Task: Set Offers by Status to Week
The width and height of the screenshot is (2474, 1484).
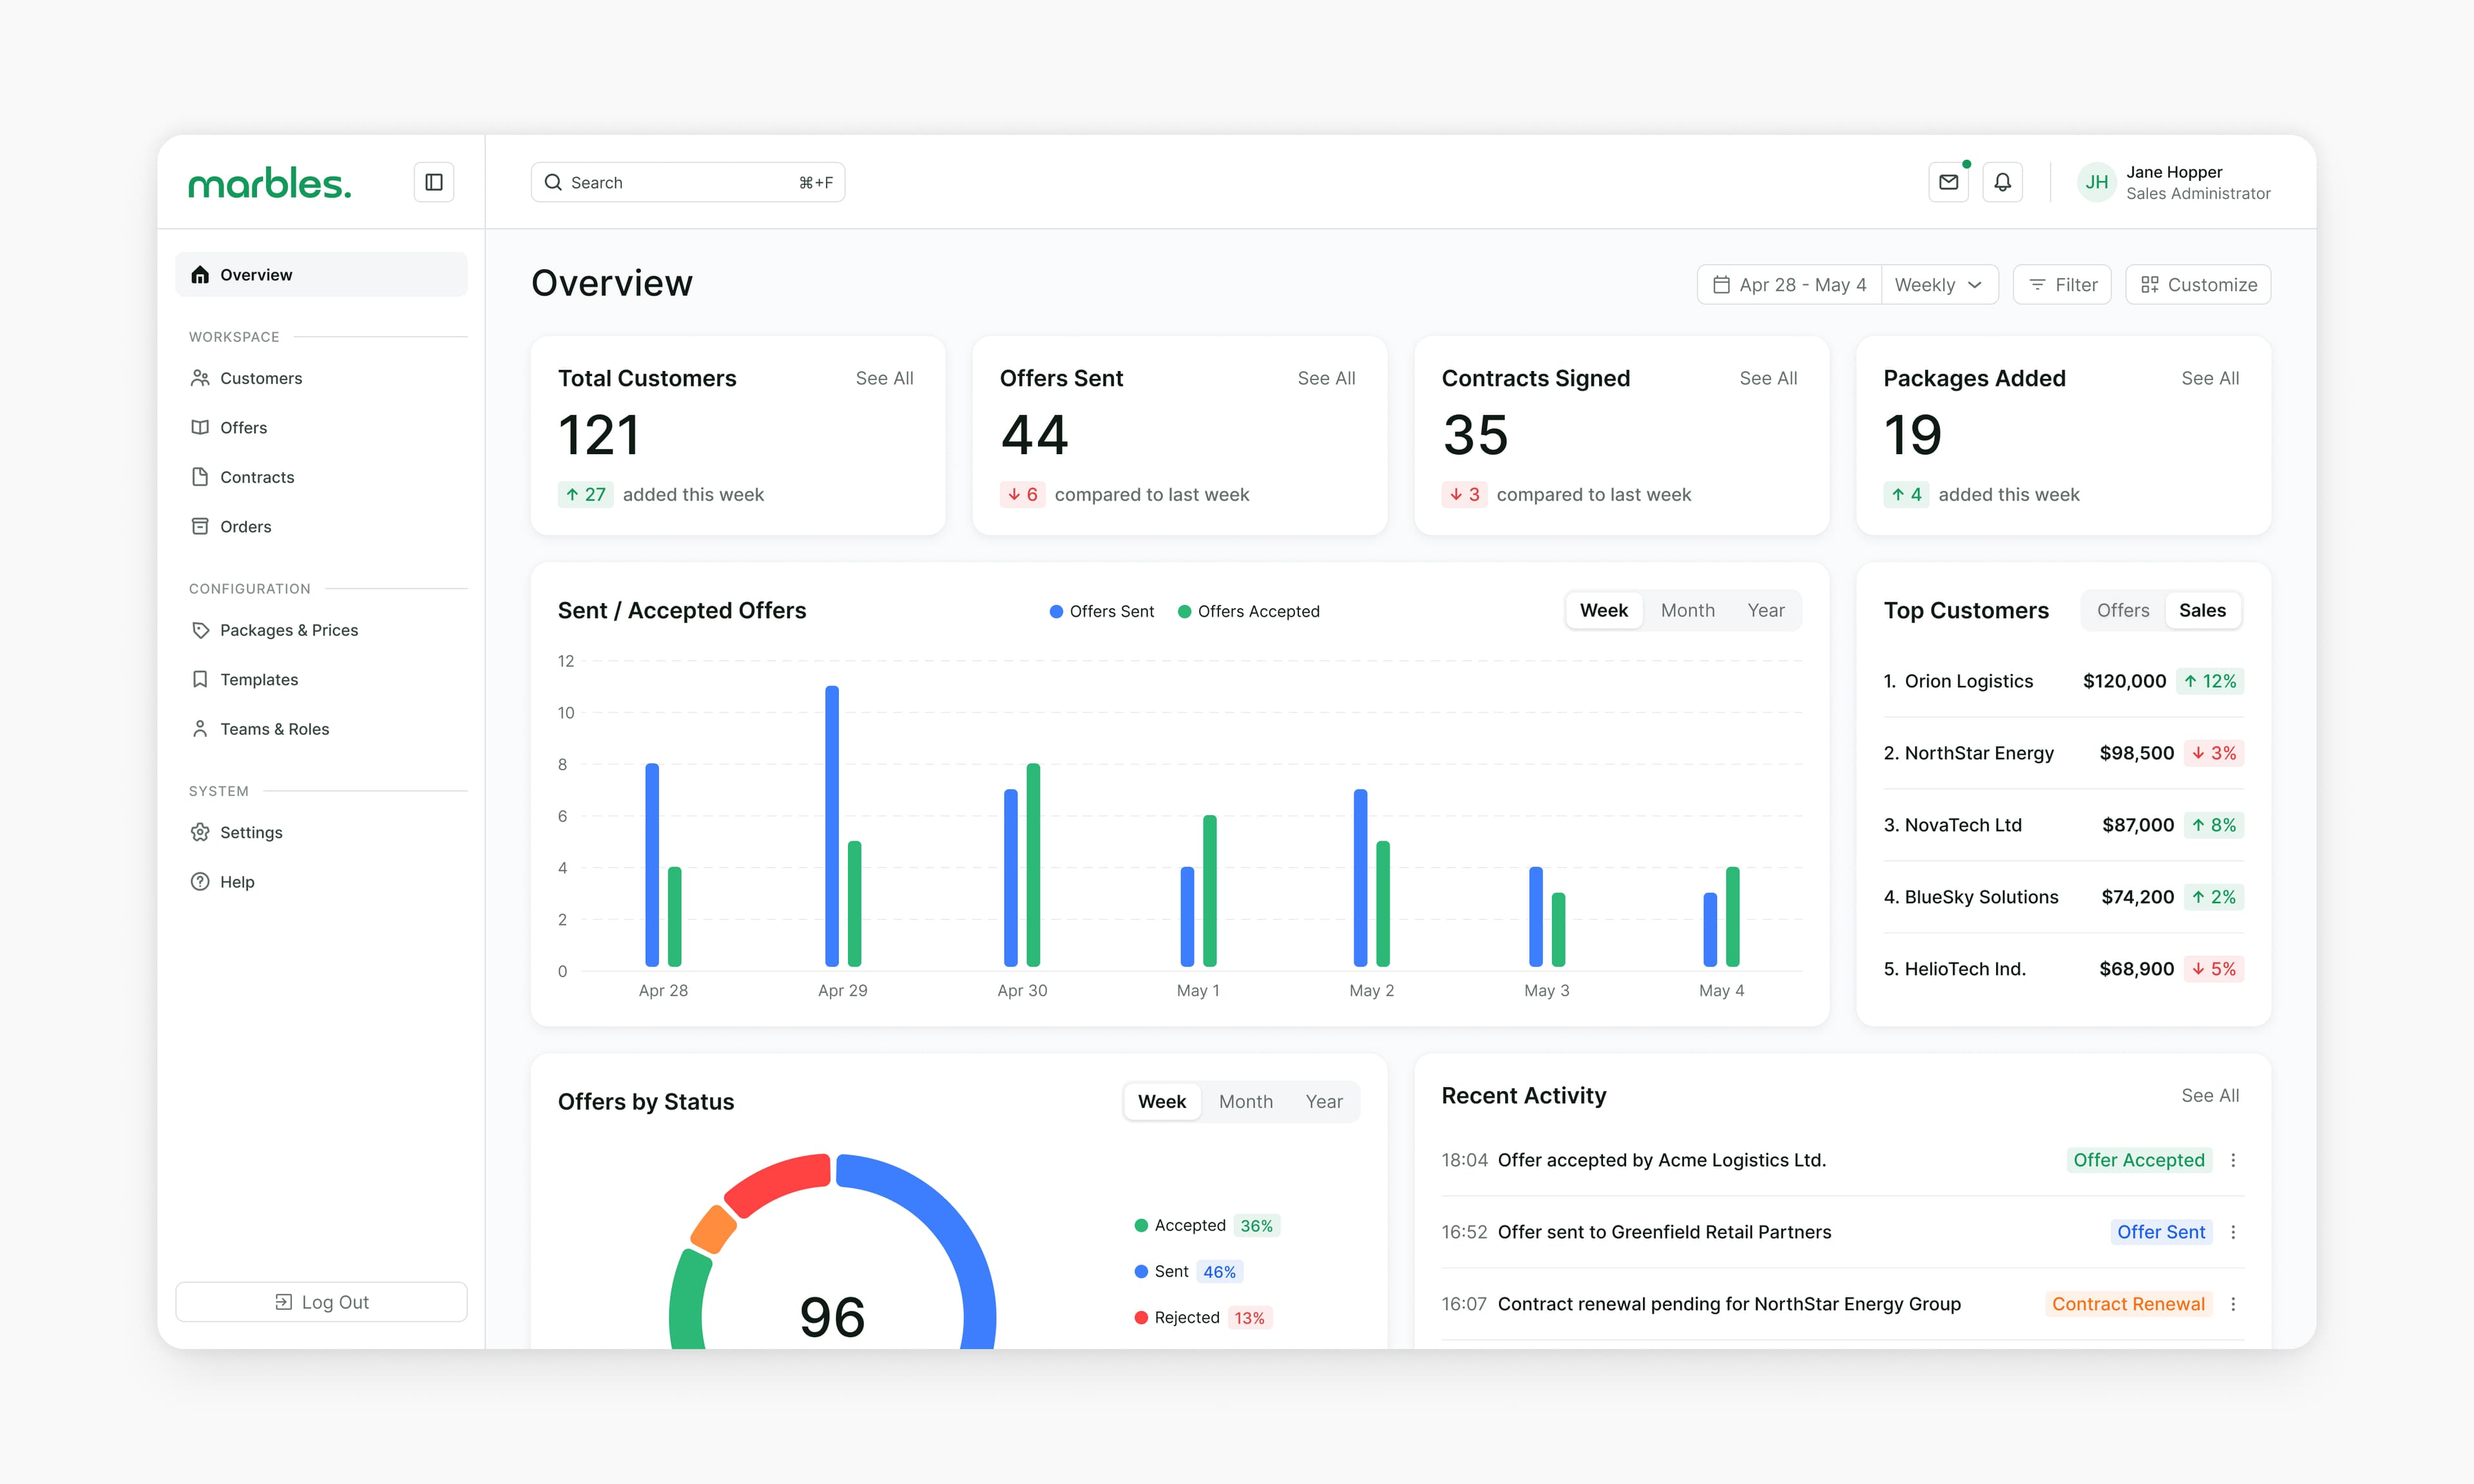Action: click(x=1162, y=1101)
